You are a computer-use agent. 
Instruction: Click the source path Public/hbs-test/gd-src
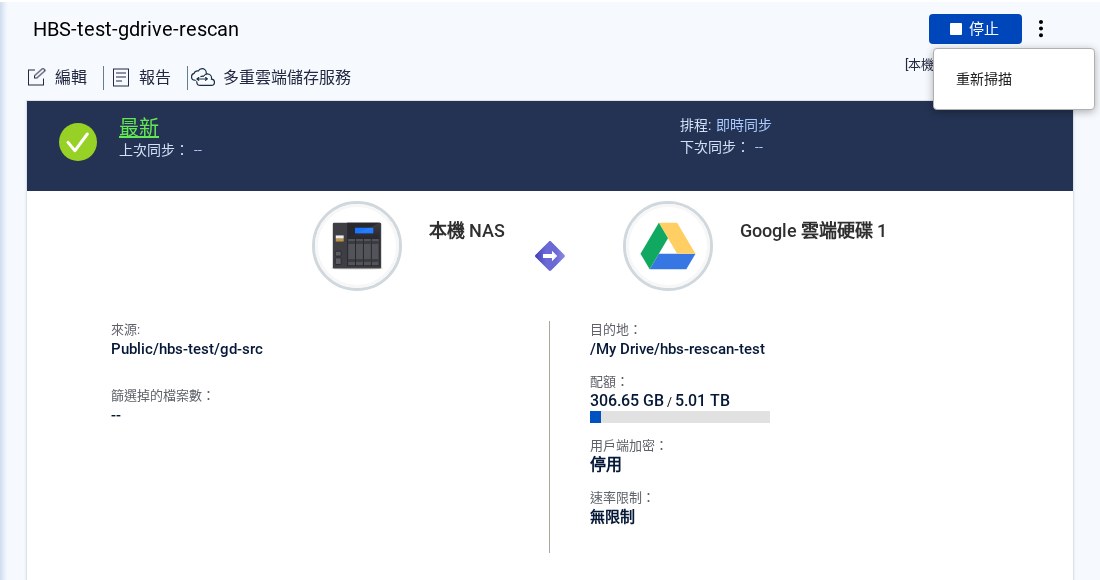(x=187, y=349)
